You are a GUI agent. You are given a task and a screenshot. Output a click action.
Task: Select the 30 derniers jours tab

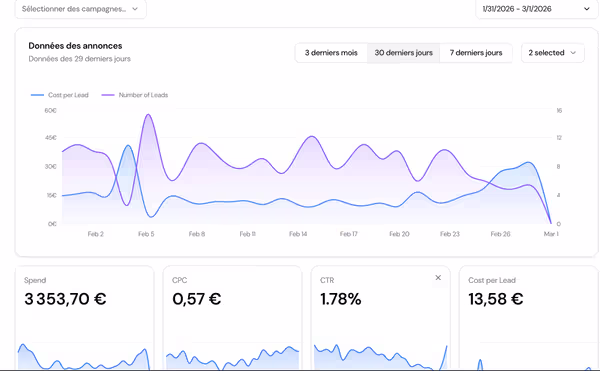(403, 53)
